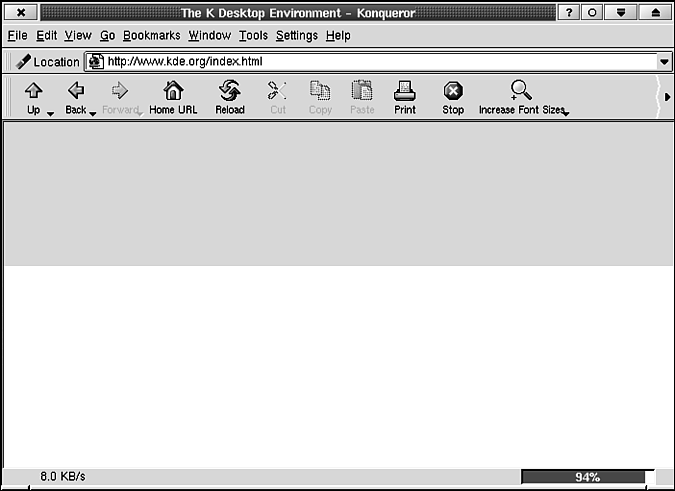Open the View menu

(78, 36)
